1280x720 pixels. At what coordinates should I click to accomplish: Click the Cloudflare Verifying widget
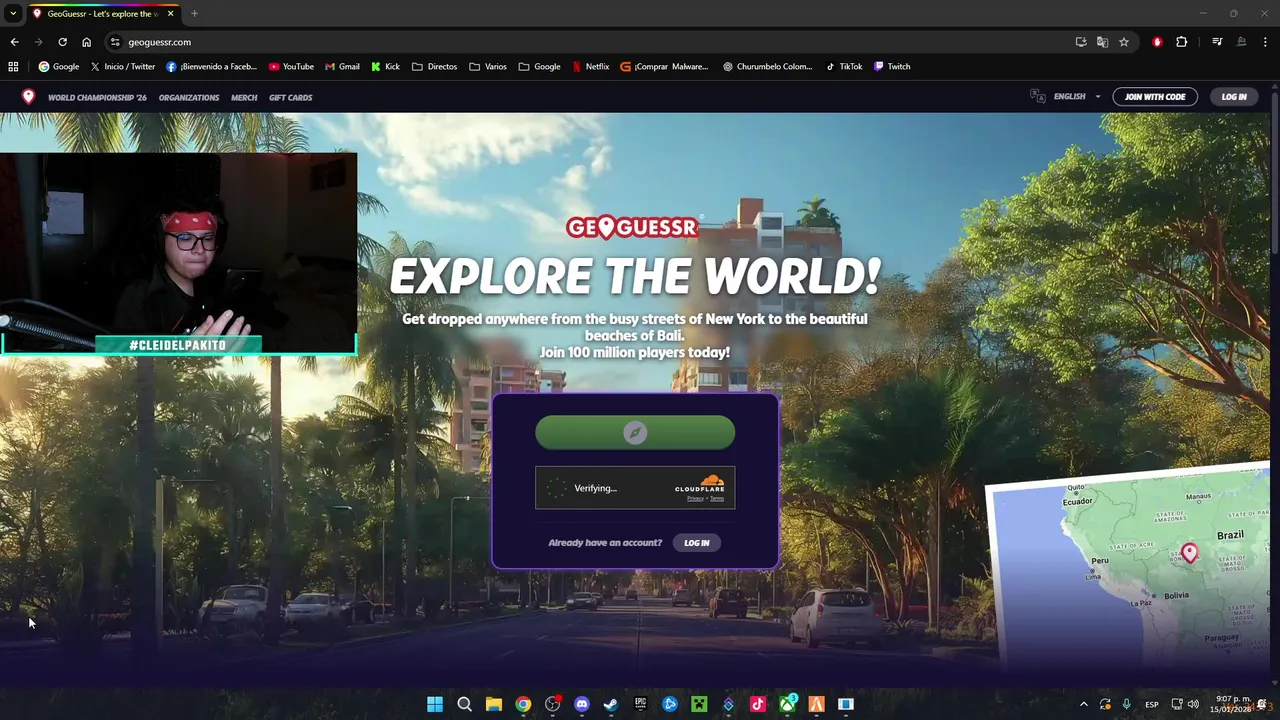click(635, 488)
